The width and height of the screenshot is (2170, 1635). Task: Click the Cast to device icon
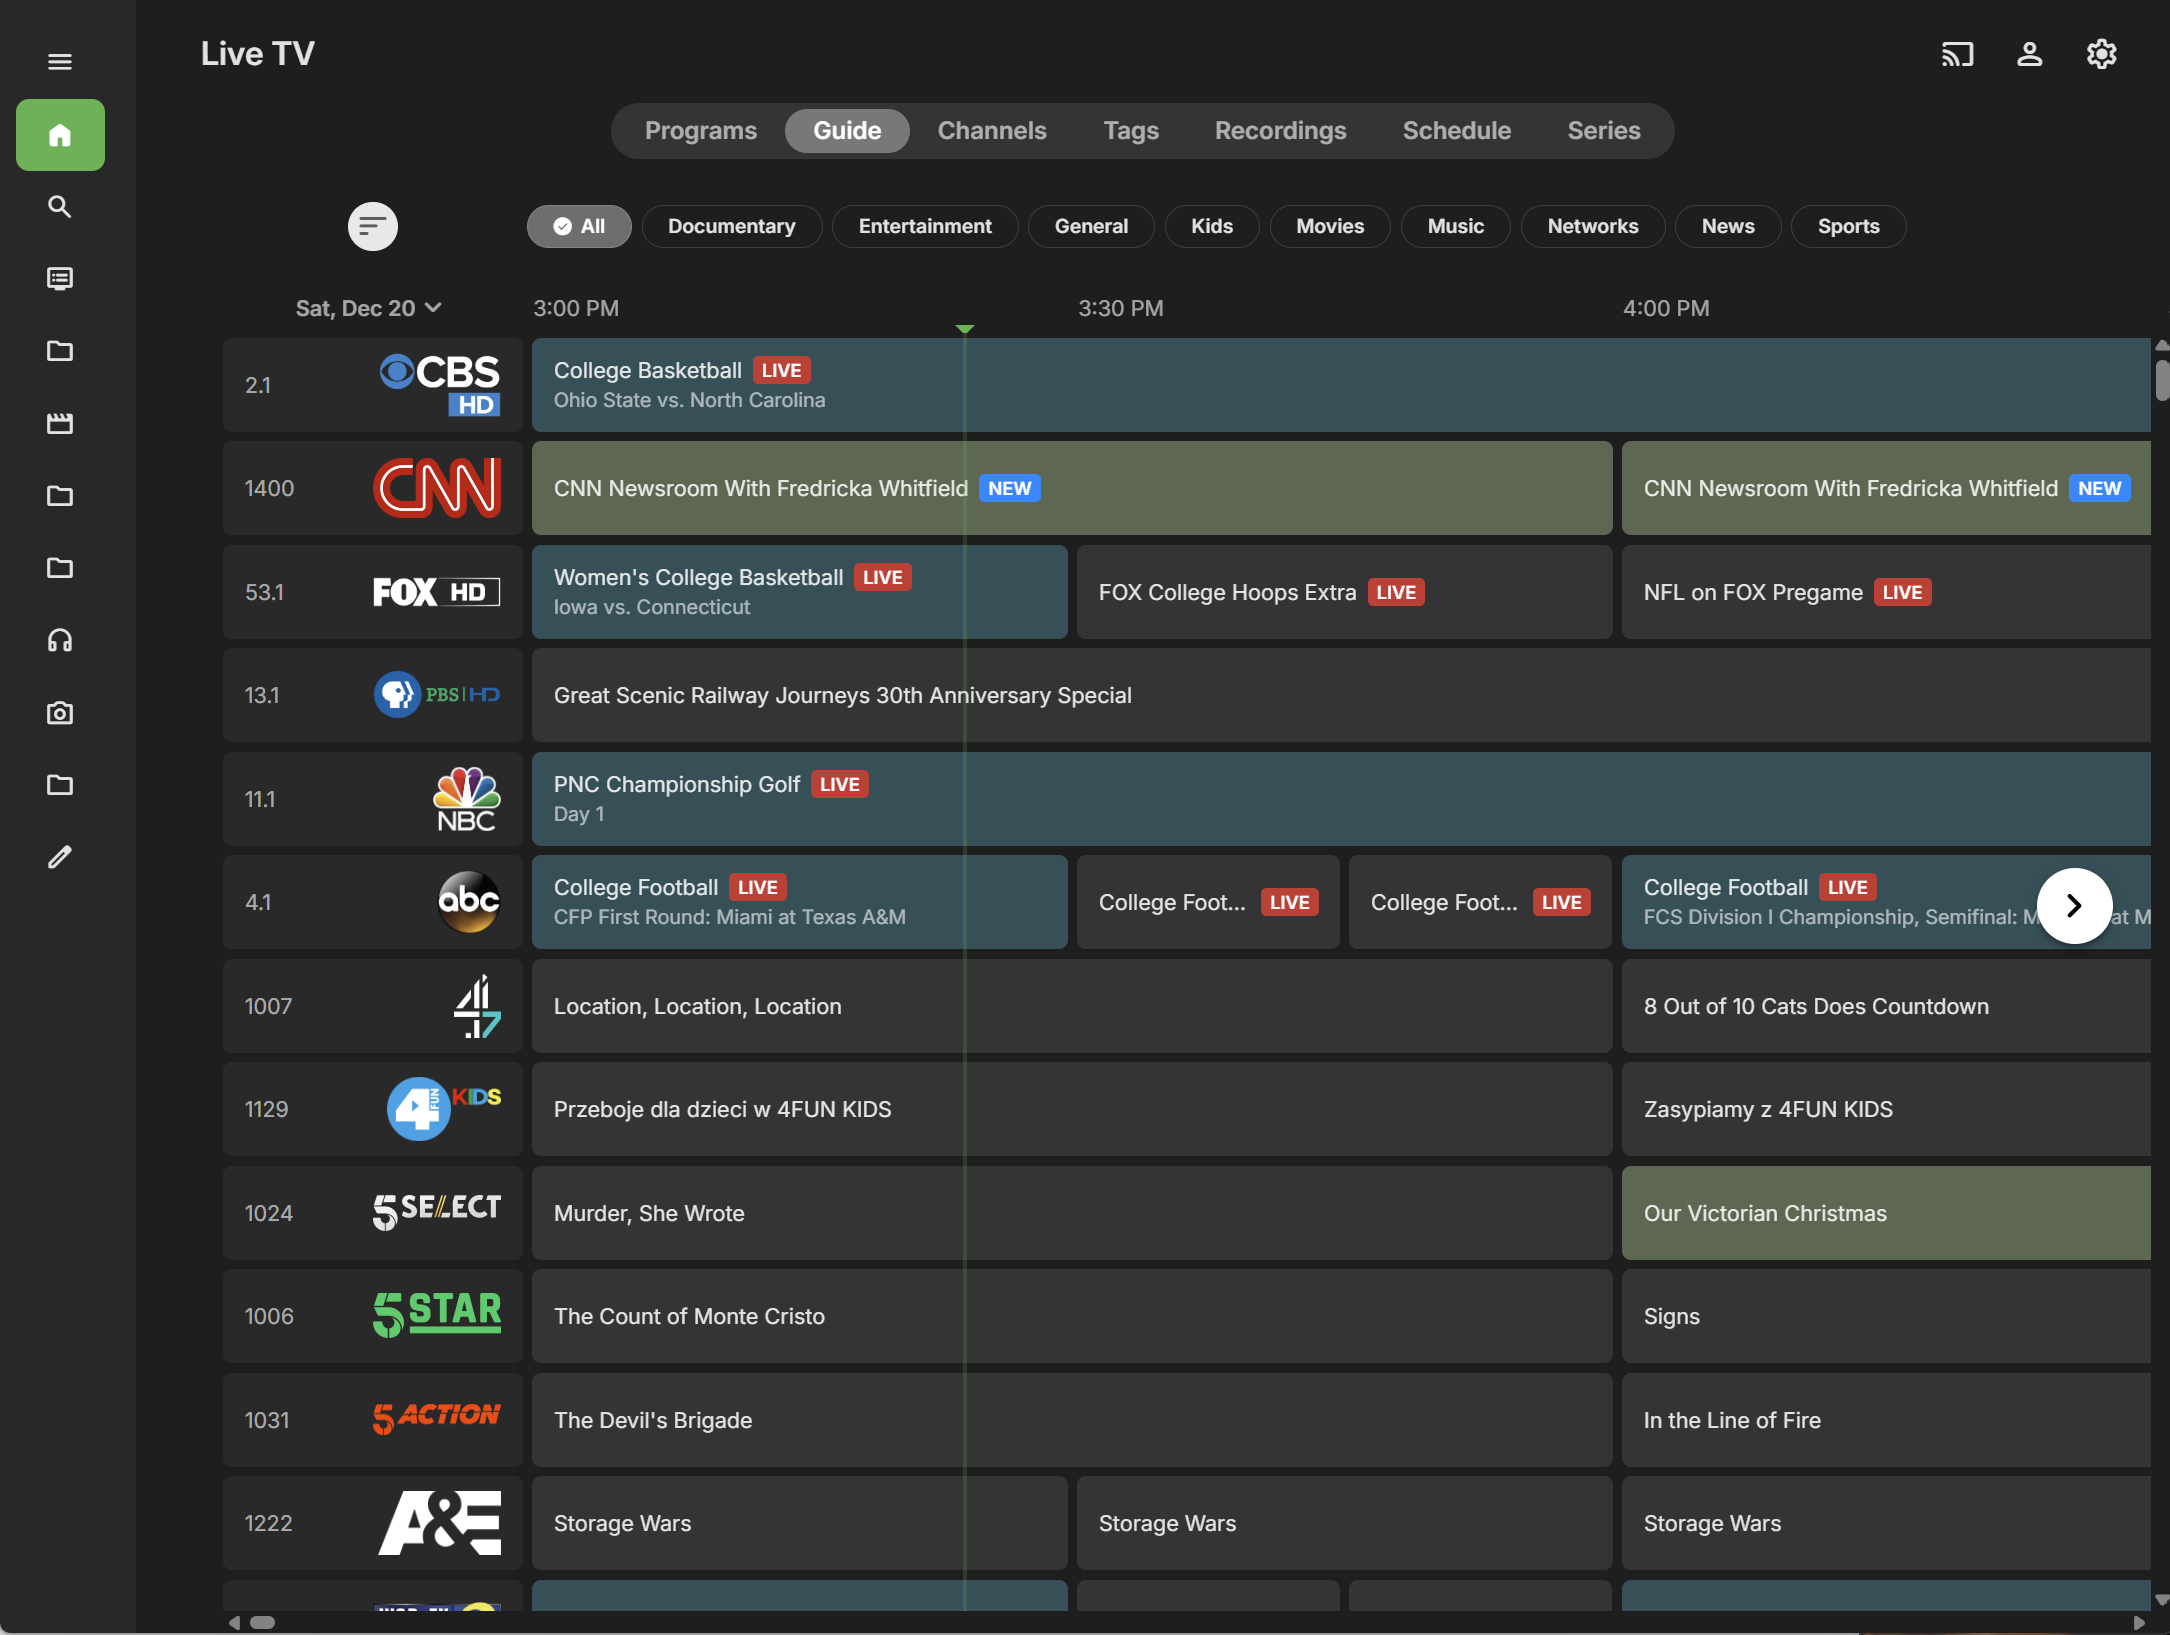point(1957,54)
